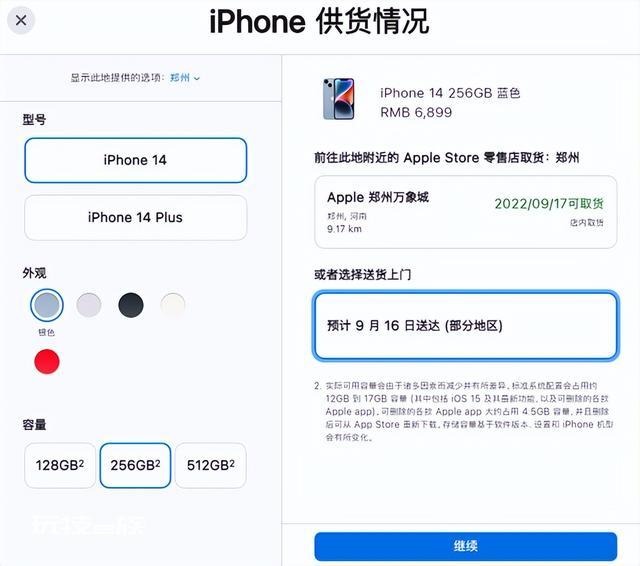The image size is (640, 566).
Task: Pick the starlight white color swatch
Action: coord(173,305)
